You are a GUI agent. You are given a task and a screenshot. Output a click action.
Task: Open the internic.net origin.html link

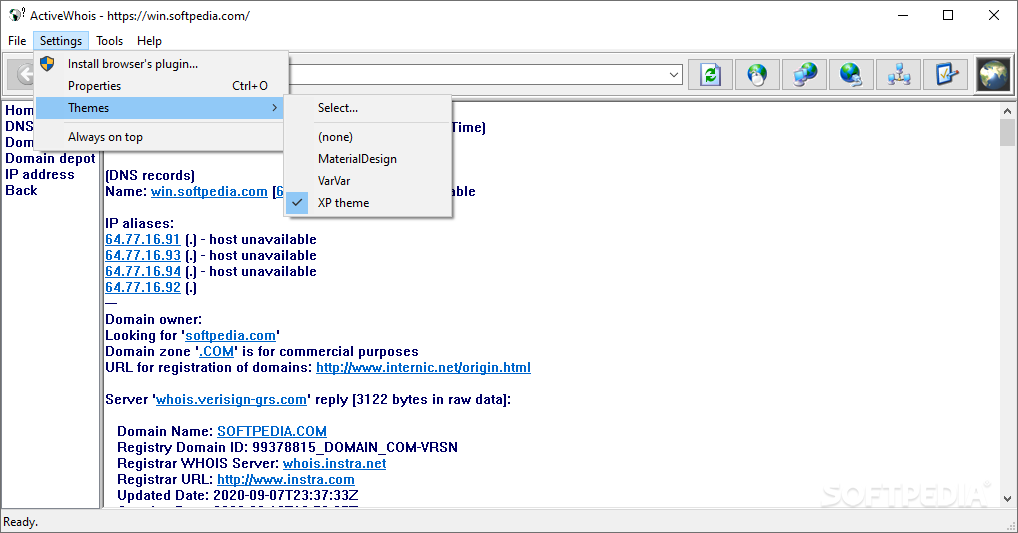423,367
